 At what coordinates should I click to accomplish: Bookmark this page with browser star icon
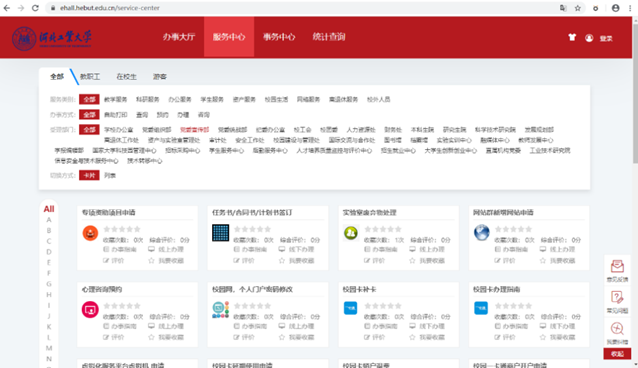[578, 8]
